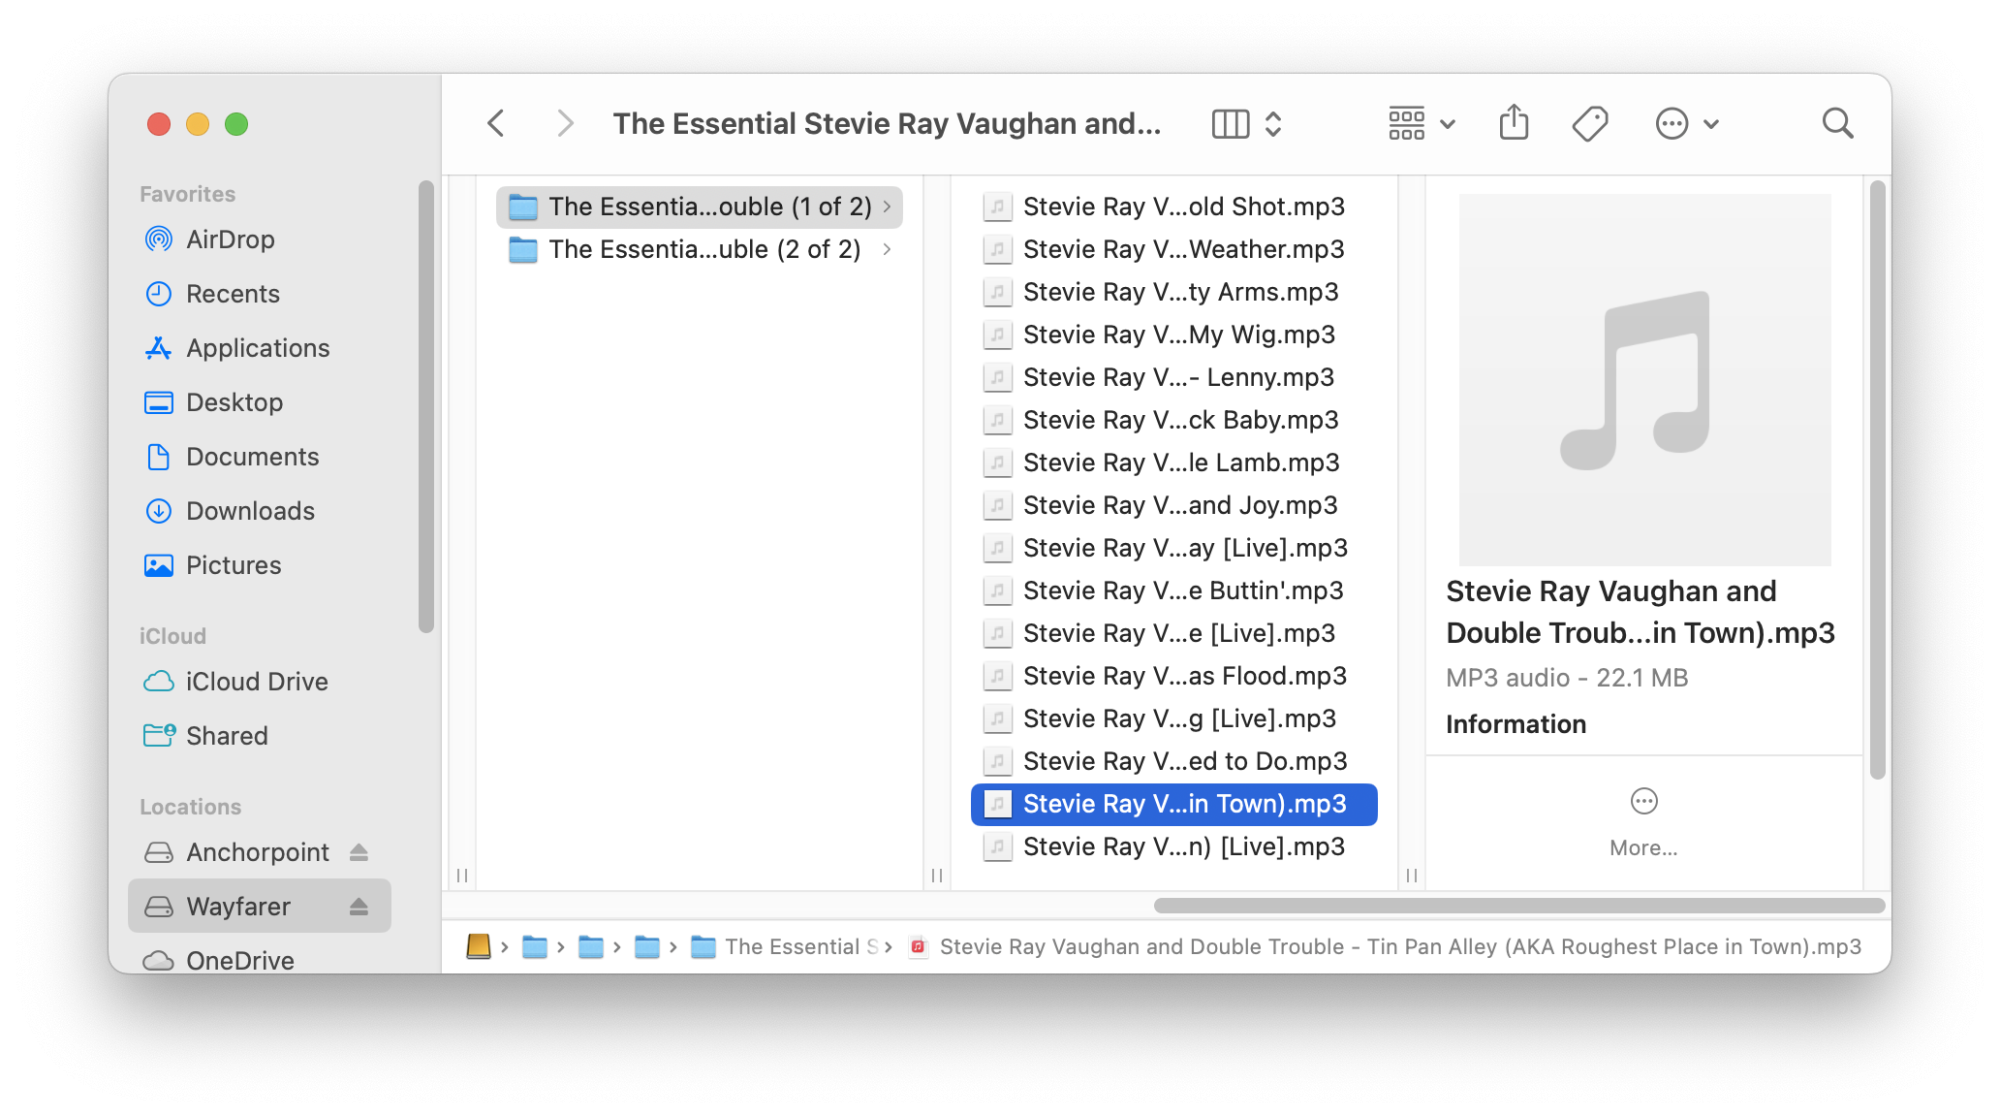Click the horizontal scrollbar of columns

pyautogui.click(x=1519, y=905)
